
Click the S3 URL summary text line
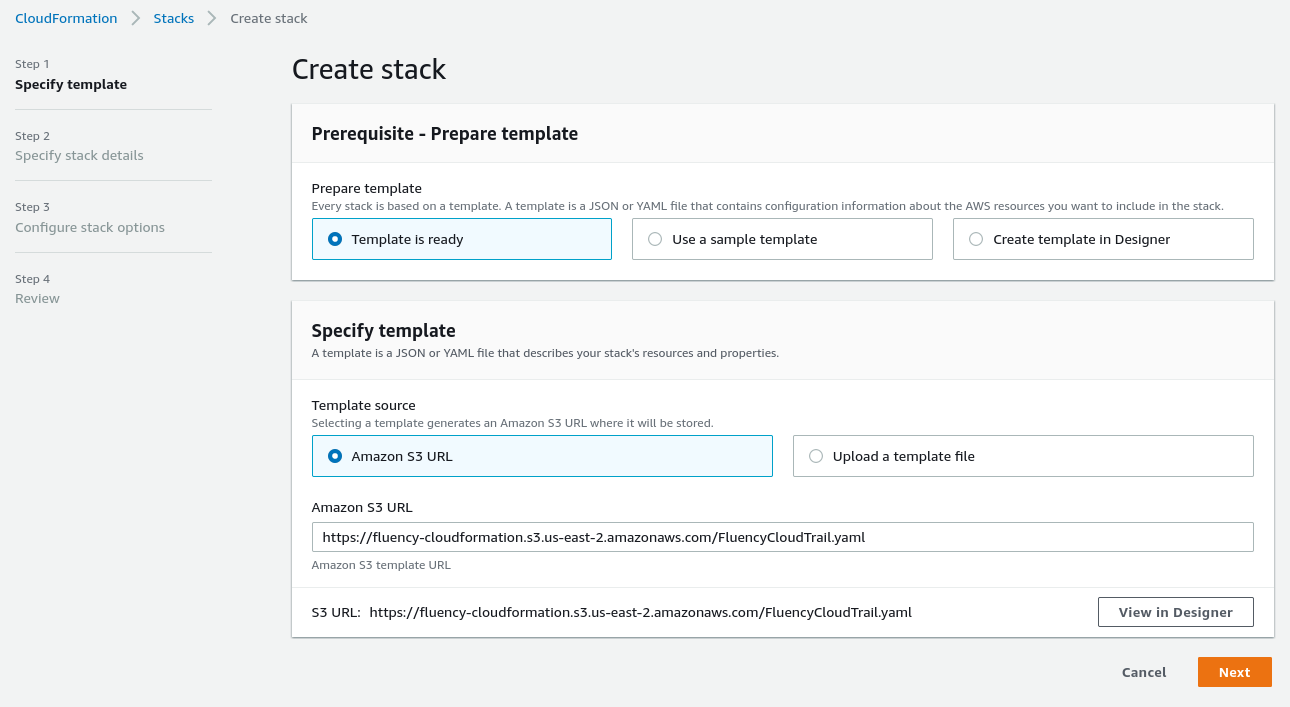(x=612, y=612)
